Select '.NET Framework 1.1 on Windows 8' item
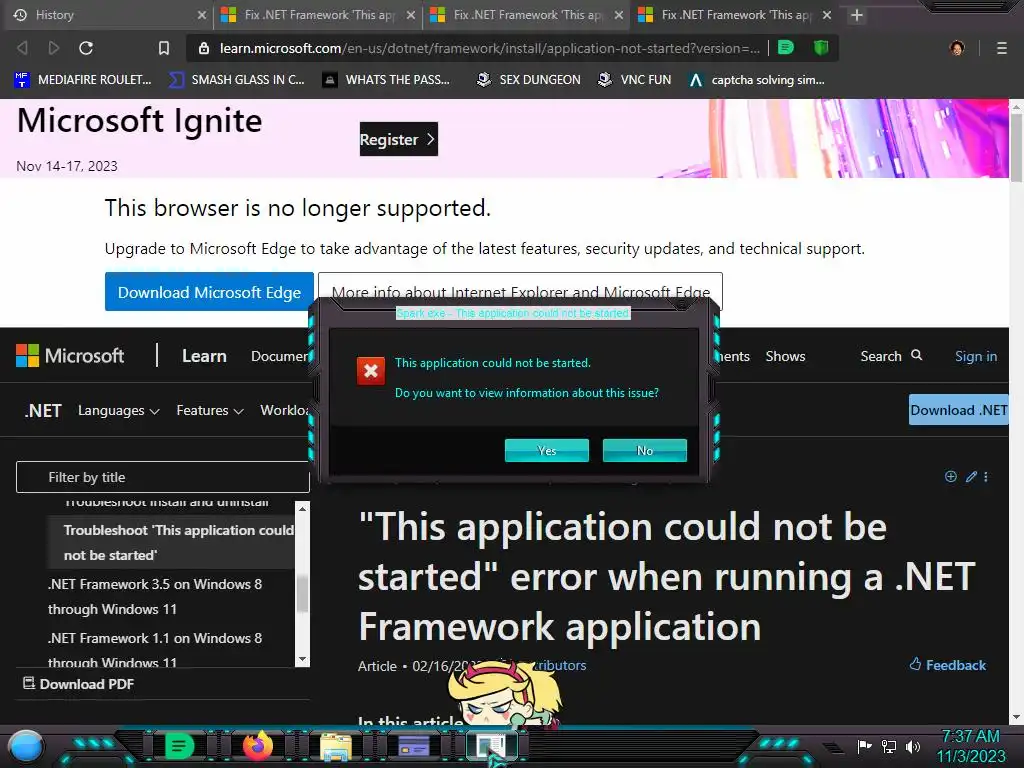1024x768 pixels. coord(155,650)
